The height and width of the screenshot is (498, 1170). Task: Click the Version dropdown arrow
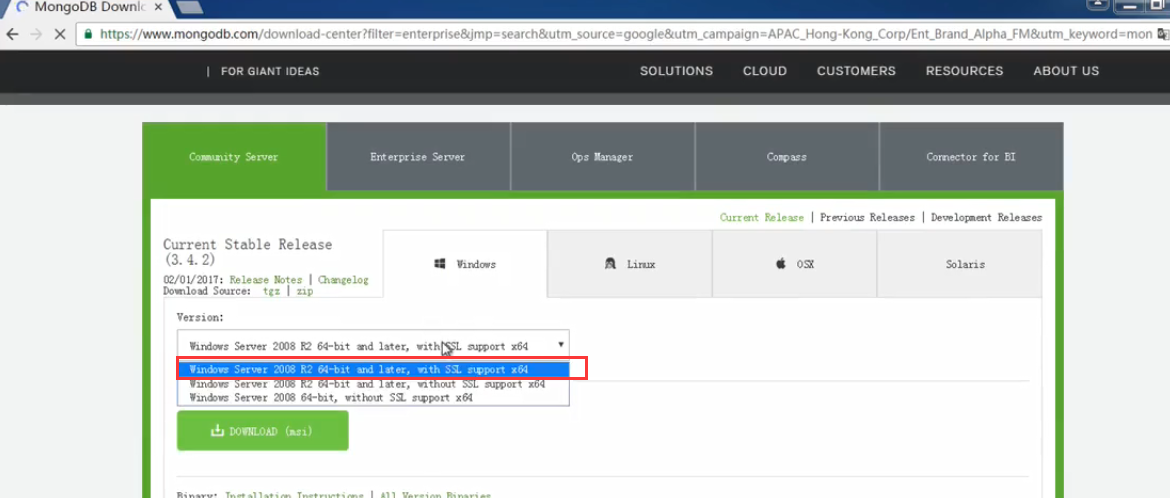click(560, 345)
